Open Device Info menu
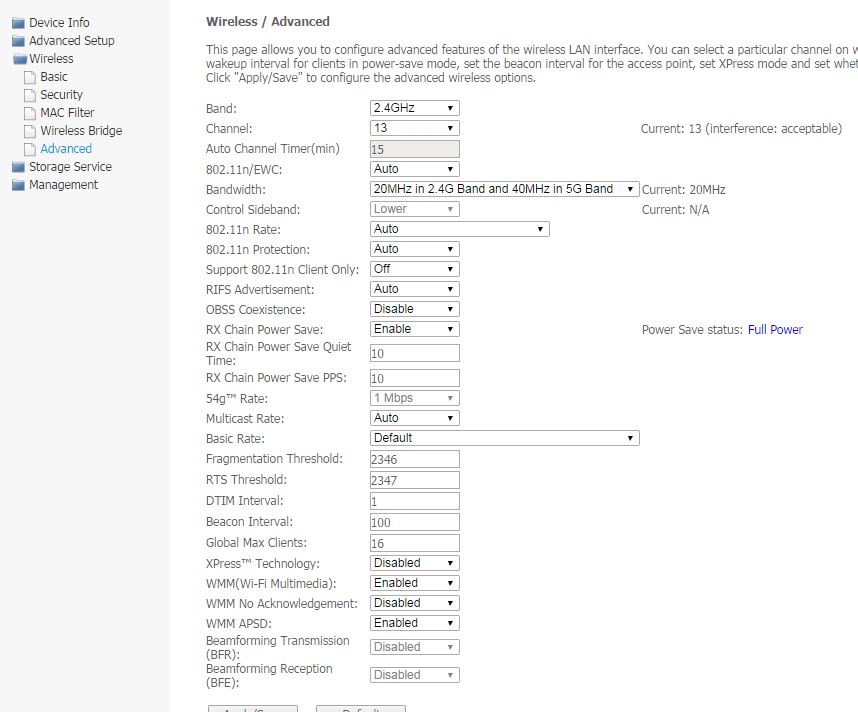This screenshot has width=858, height=712. (59, 22)
